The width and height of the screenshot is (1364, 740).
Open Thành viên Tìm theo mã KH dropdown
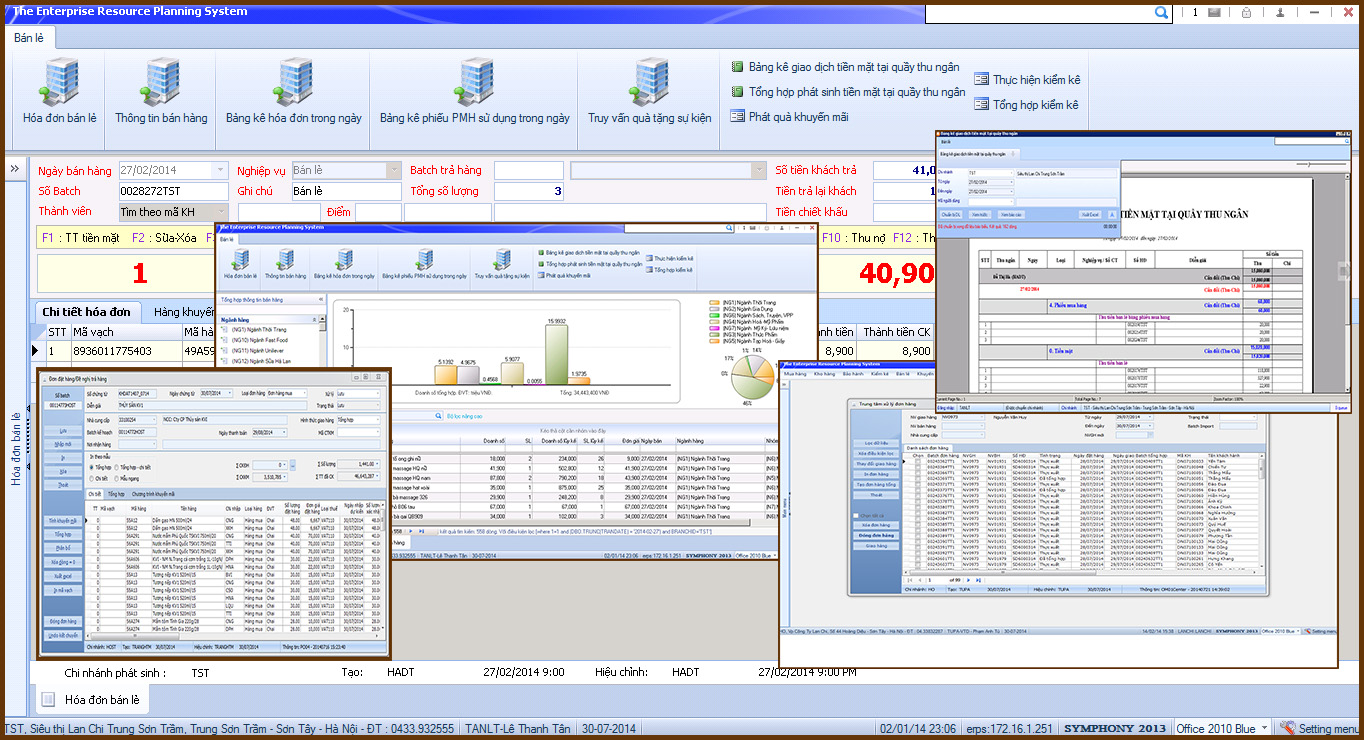tap(220, 212)
